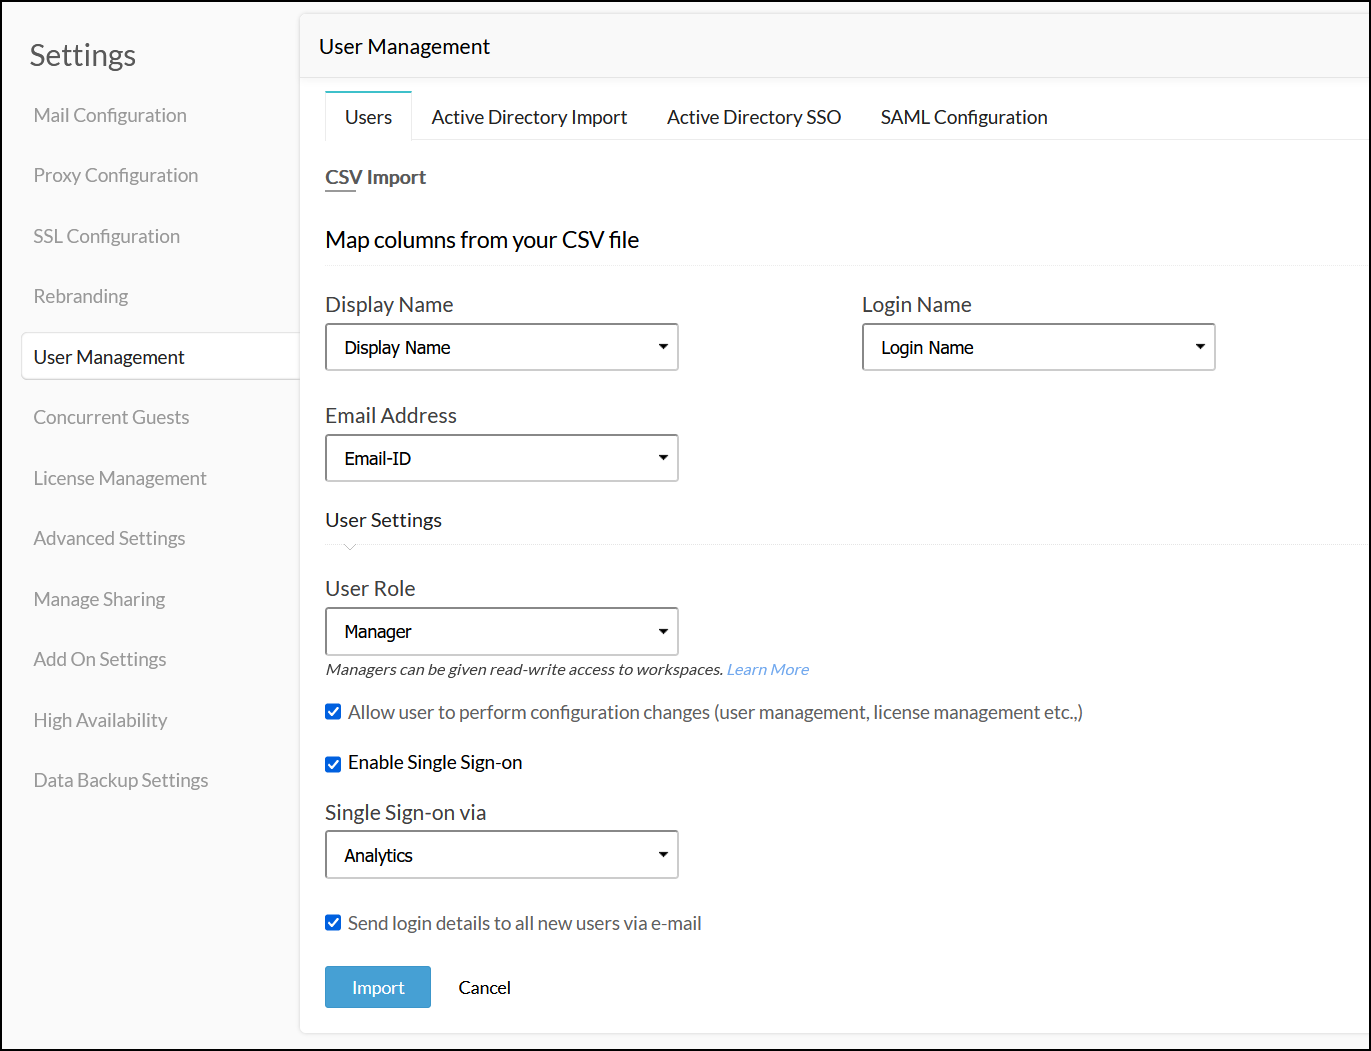This screenshot has height=1051, width=1371.
Task: Cancel the CSV import
Action: tap(484, 987)
